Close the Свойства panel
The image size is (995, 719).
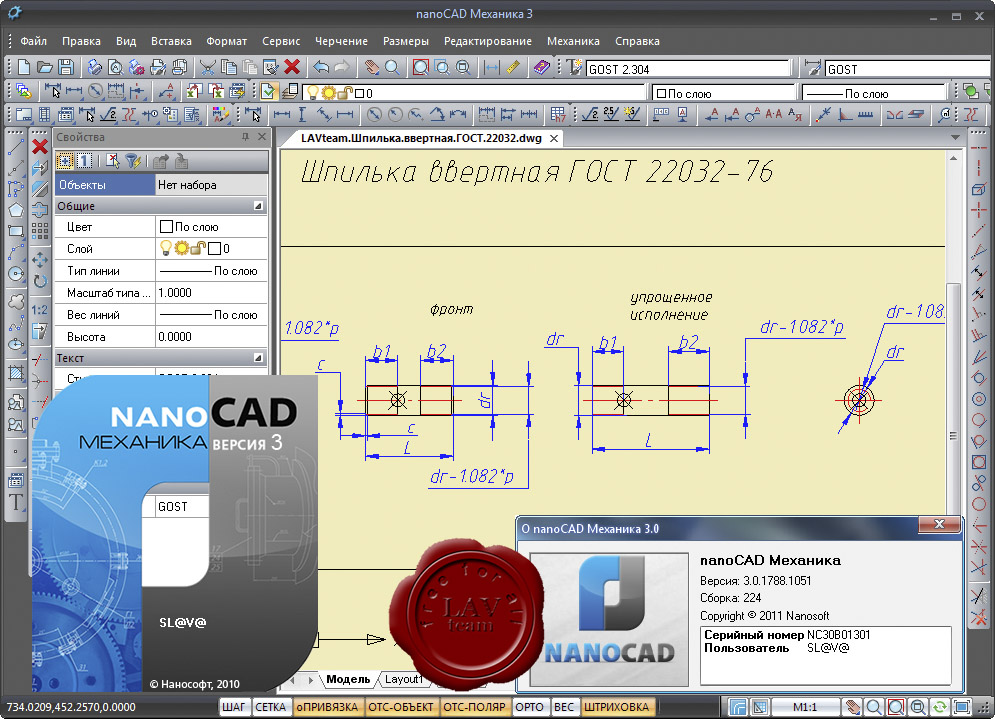(x=262, y=136)
